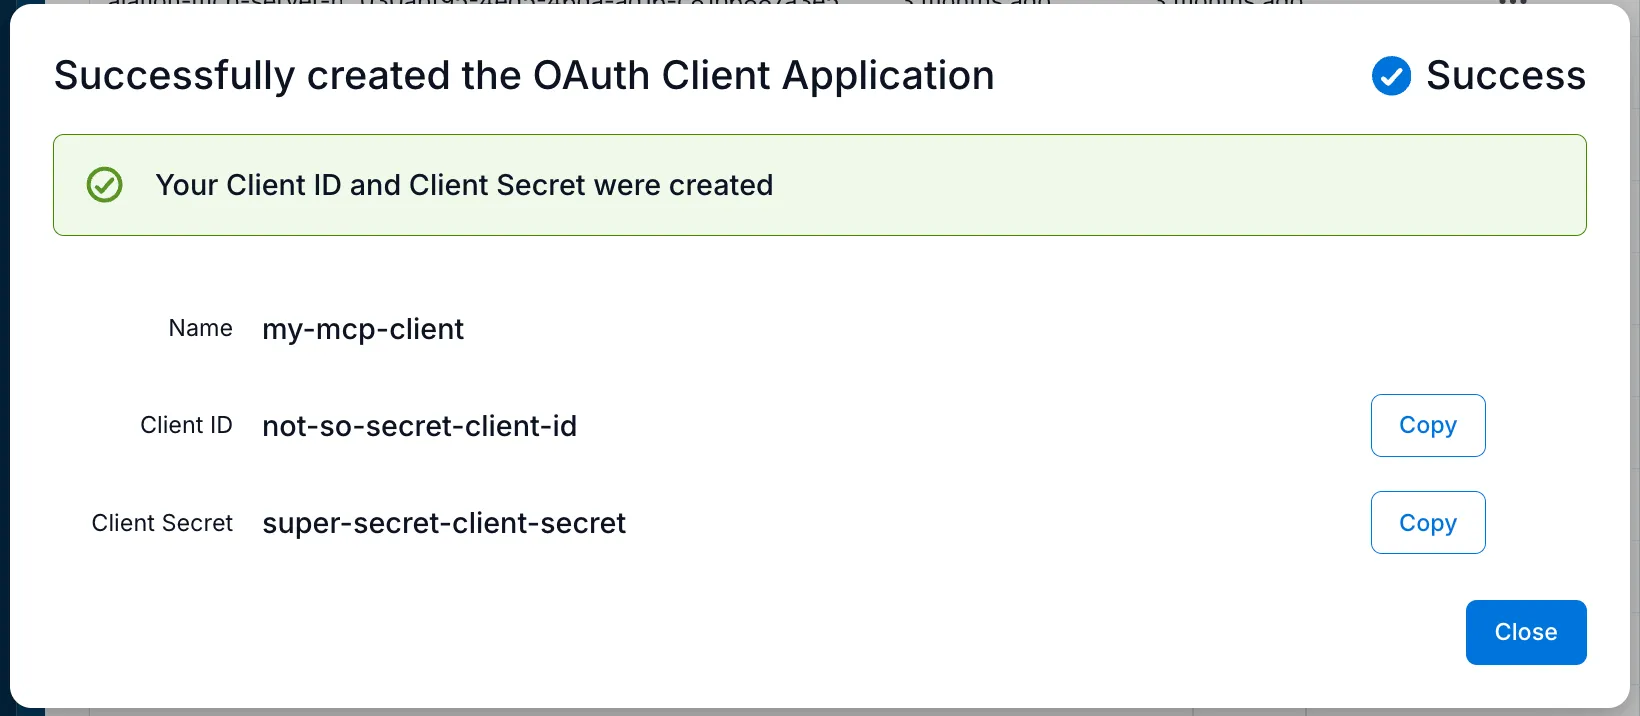Select the Client ID text not-so-secret-client-id
The image size is (1640, 716).
[x=419, y=426]
